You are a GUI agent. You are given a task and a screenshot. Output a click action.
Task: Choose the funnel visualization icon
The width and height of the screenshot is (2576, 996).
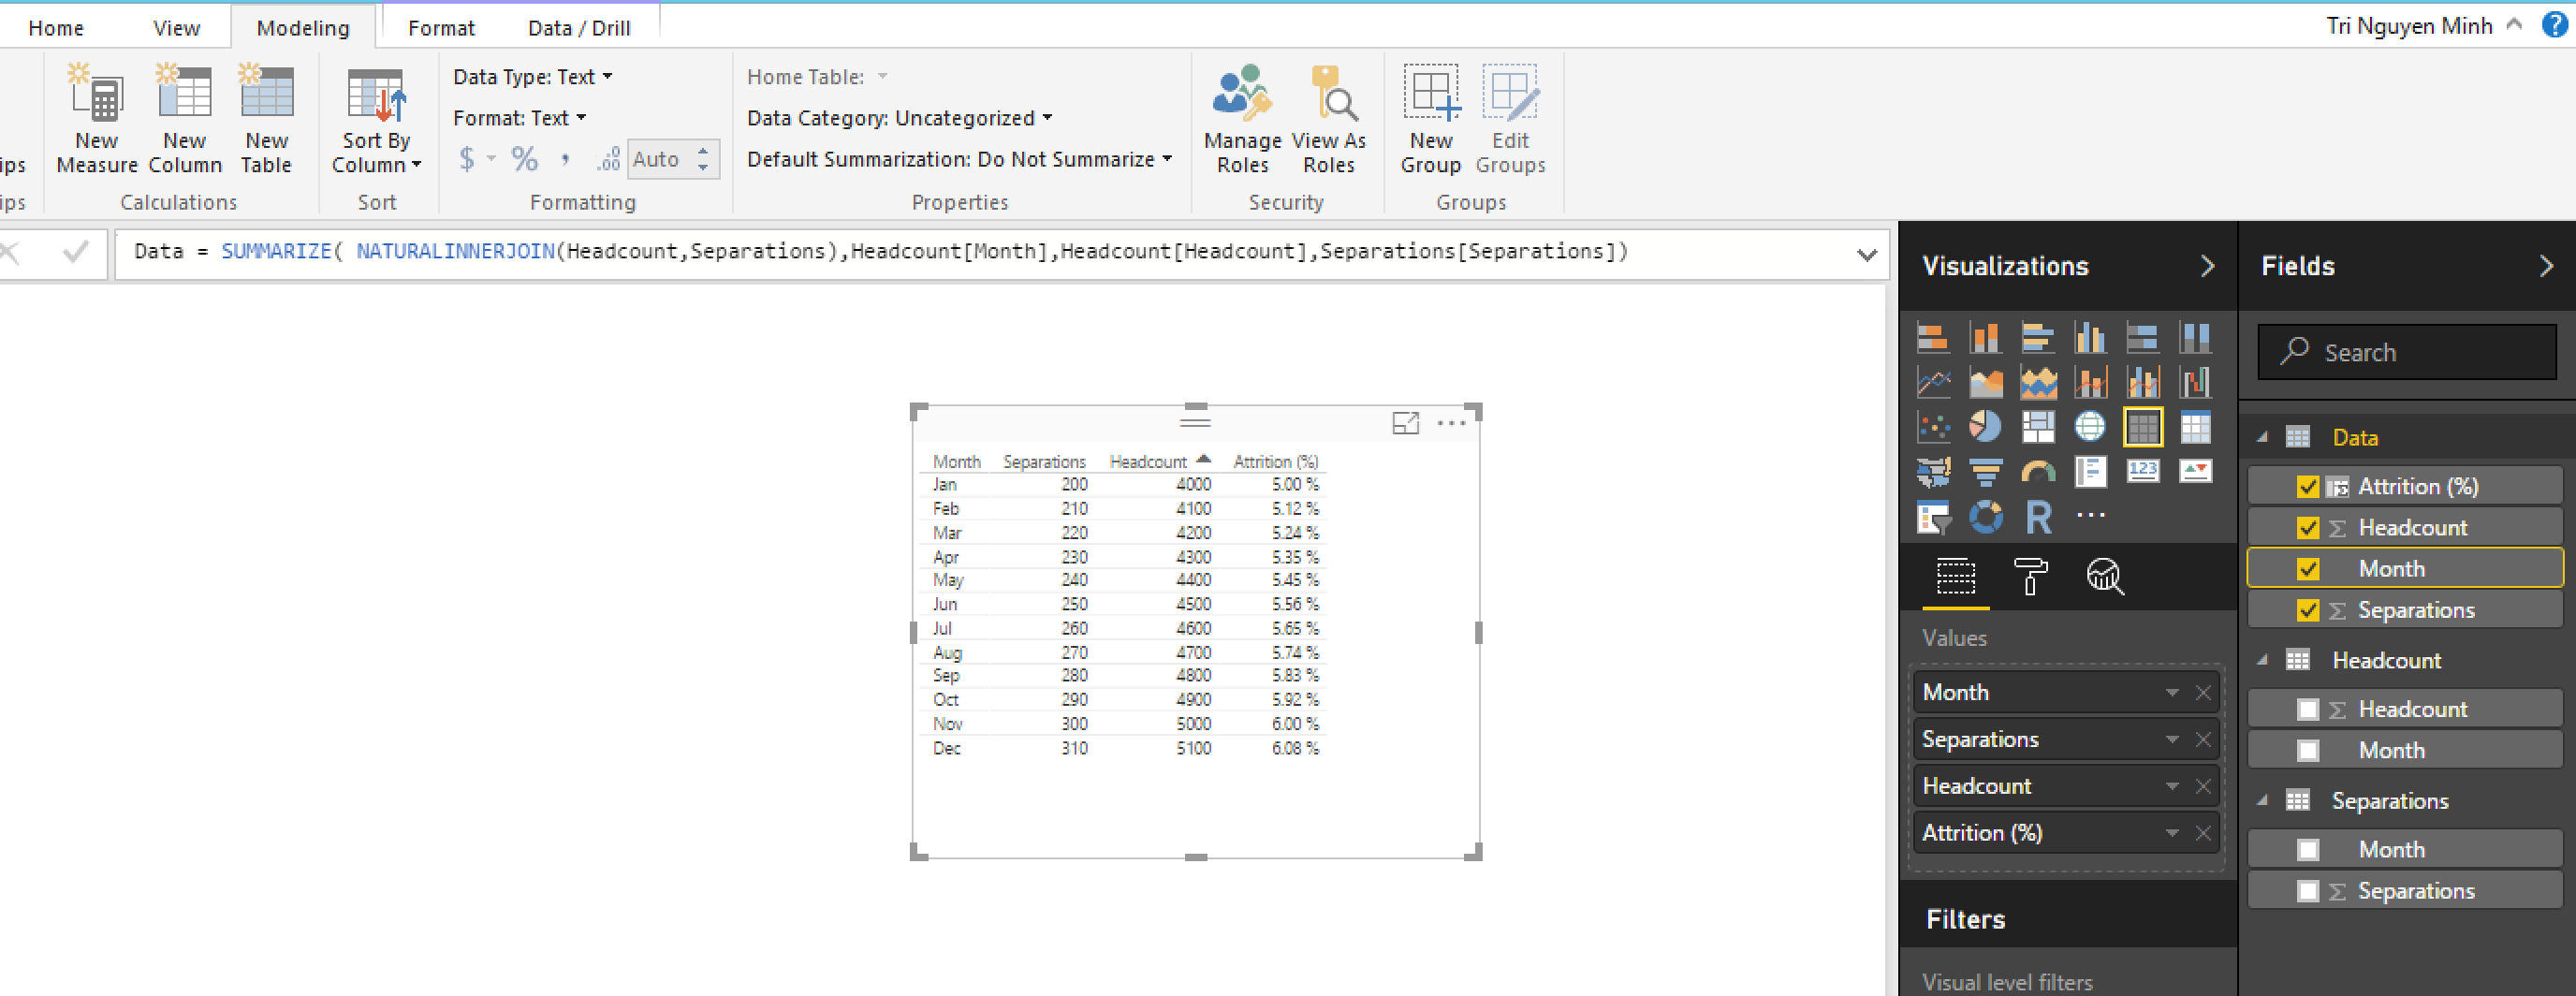(1985, 471)
